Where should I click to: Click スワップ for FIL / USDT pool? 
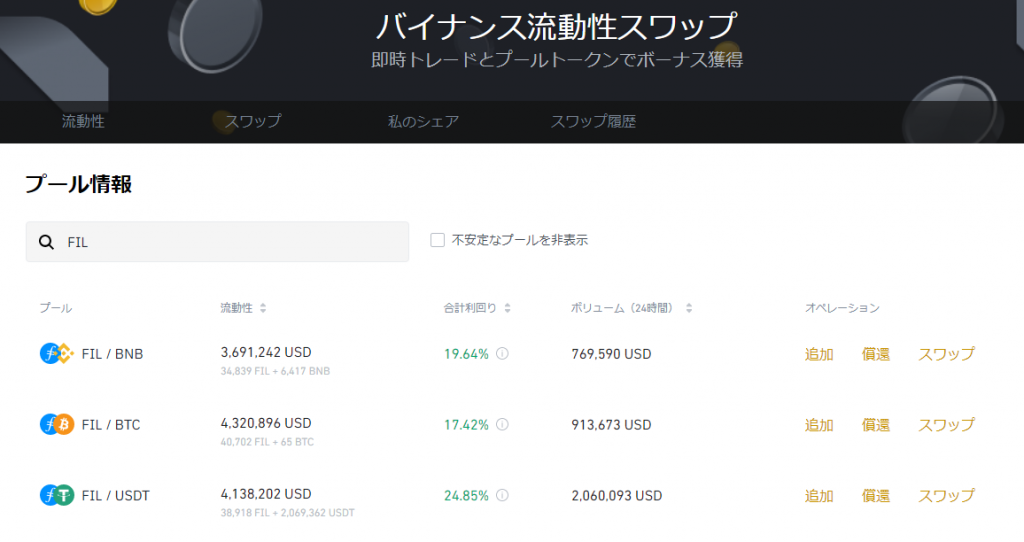[946, 496]
